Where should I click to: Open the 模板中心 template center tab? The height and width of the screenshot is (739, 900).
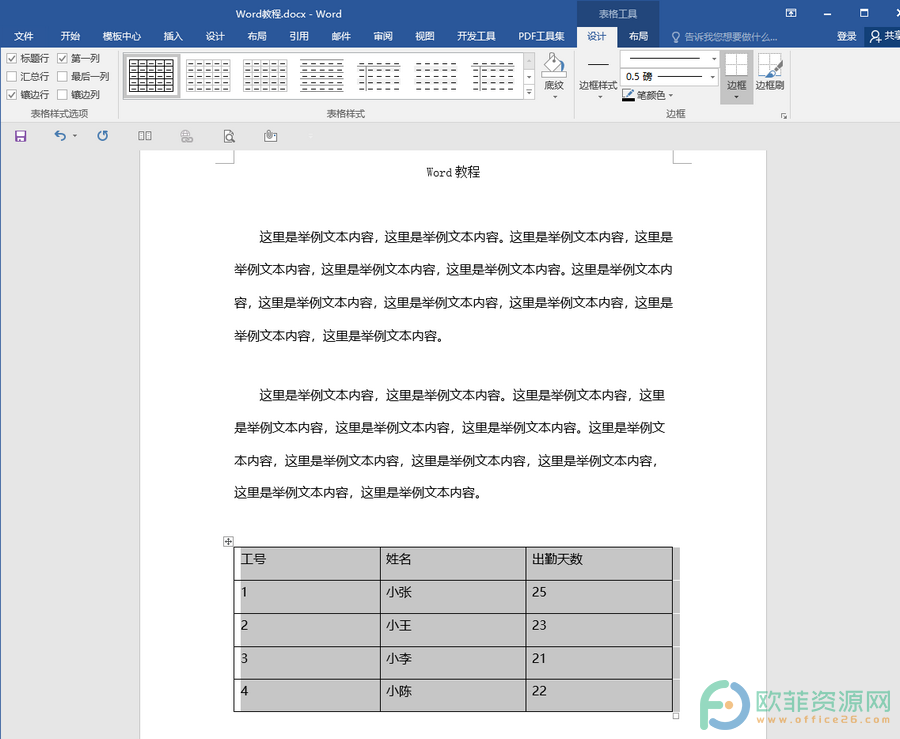pos(122,36)
